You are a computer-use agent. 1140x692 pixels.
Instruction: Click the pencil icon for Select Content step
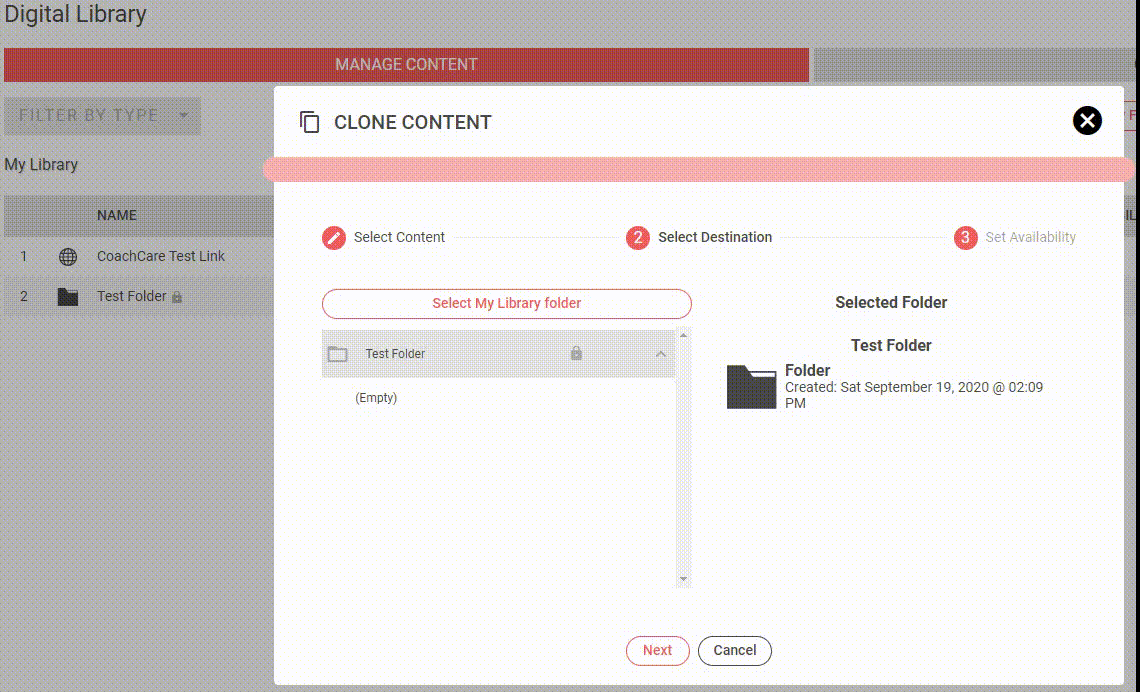(x=333, y=237)
